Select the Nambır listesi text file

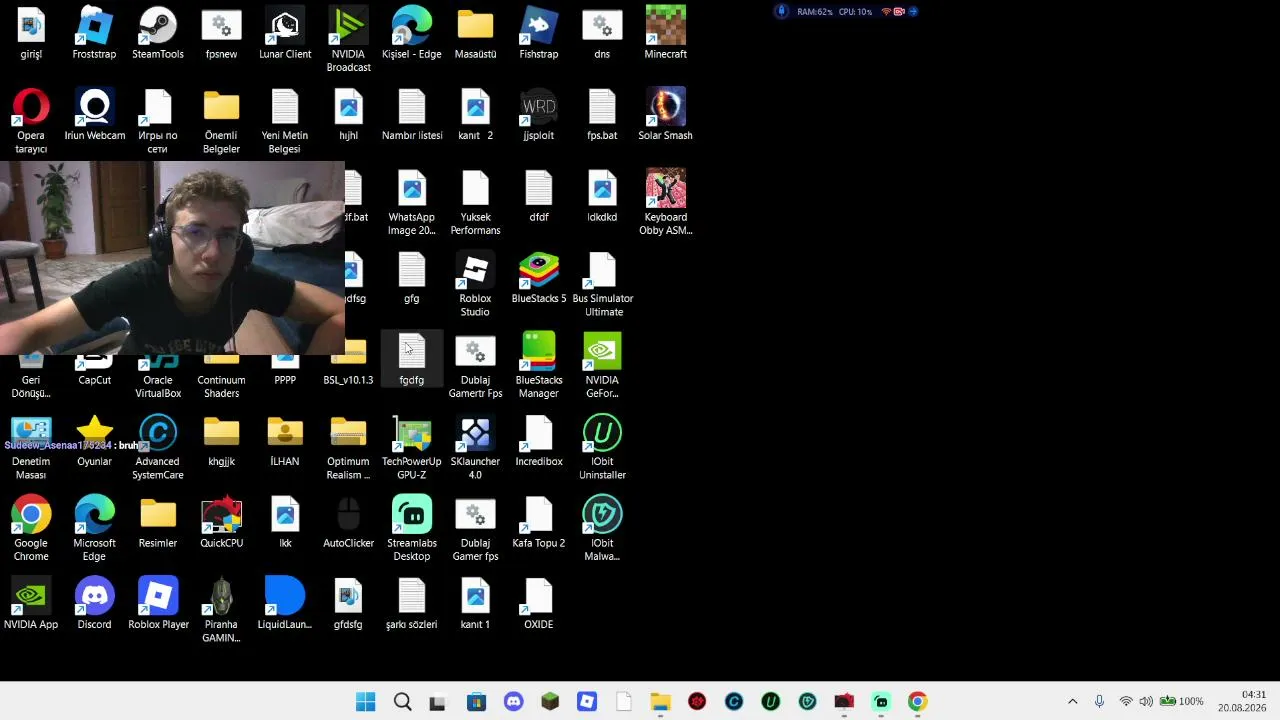[411, 115]
